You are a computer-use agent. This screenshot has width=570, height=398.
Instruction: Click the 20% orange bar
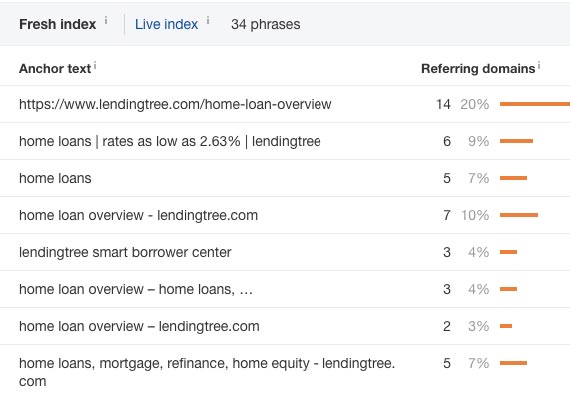point(535,104)
